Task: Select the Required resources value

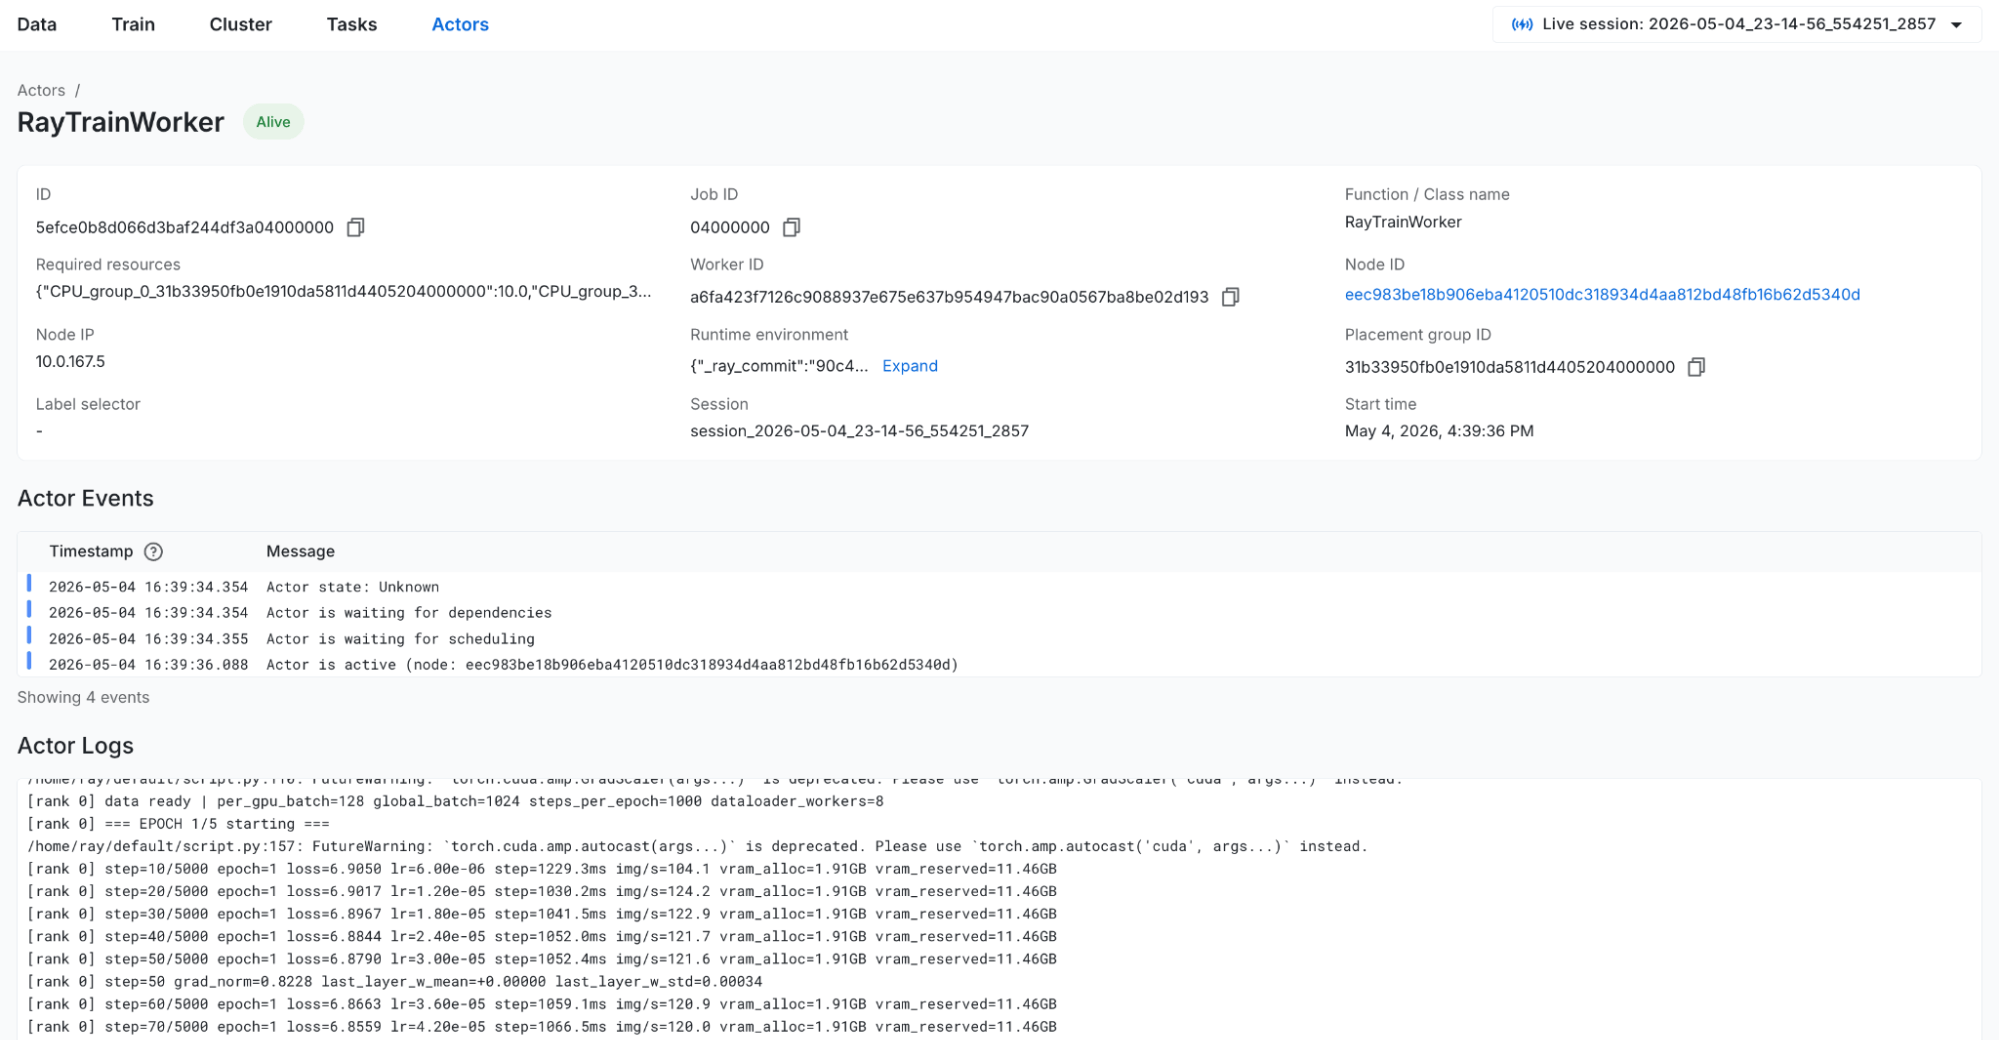Action: tap(343, 292)
